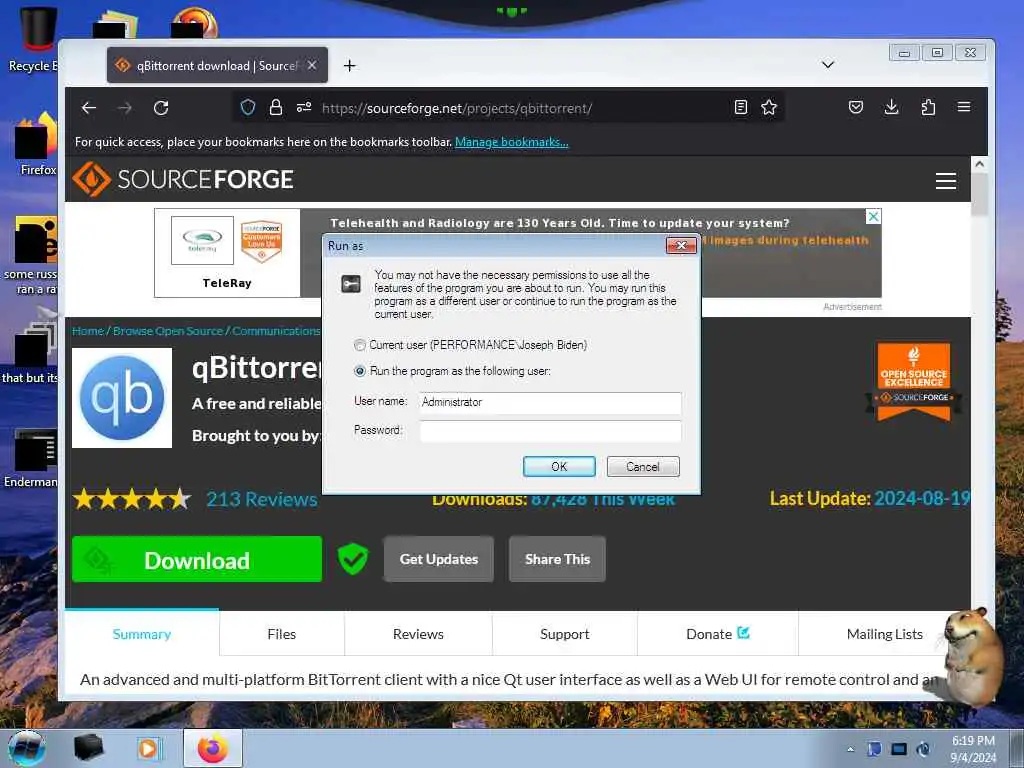Screen dimensions: 1024x768
Task: Open site permissions icon in address bar
Action: coord(304,107)
